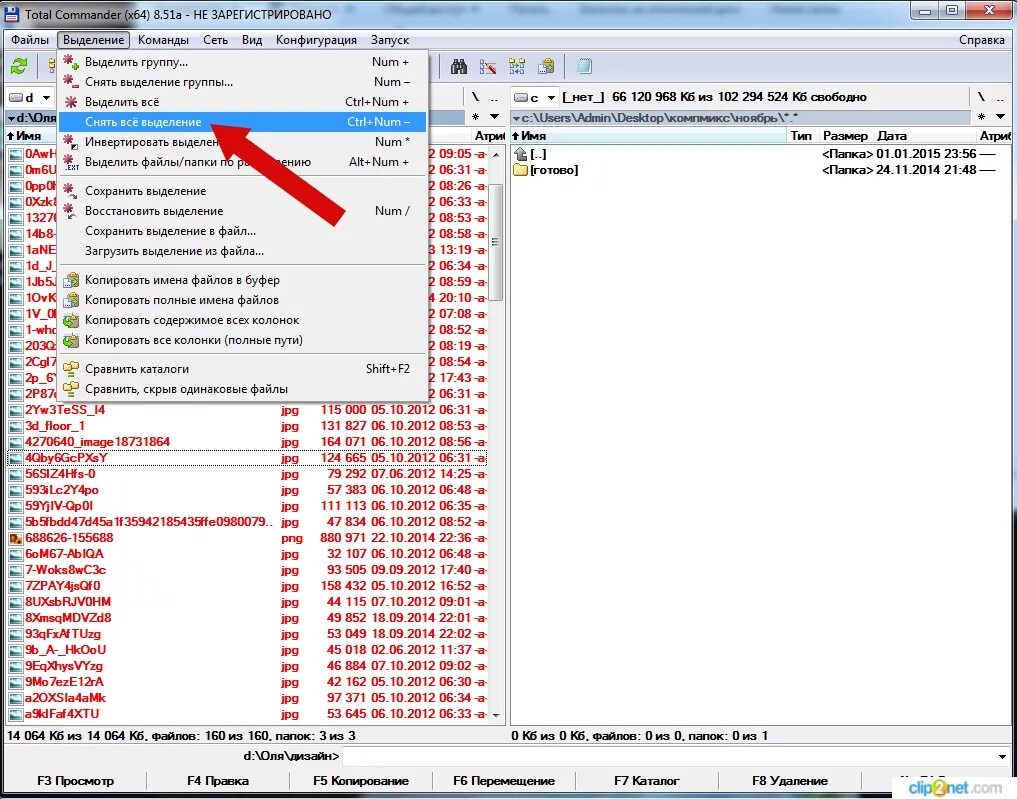Open right panel directory history arrow

[x=1001, y=117]
